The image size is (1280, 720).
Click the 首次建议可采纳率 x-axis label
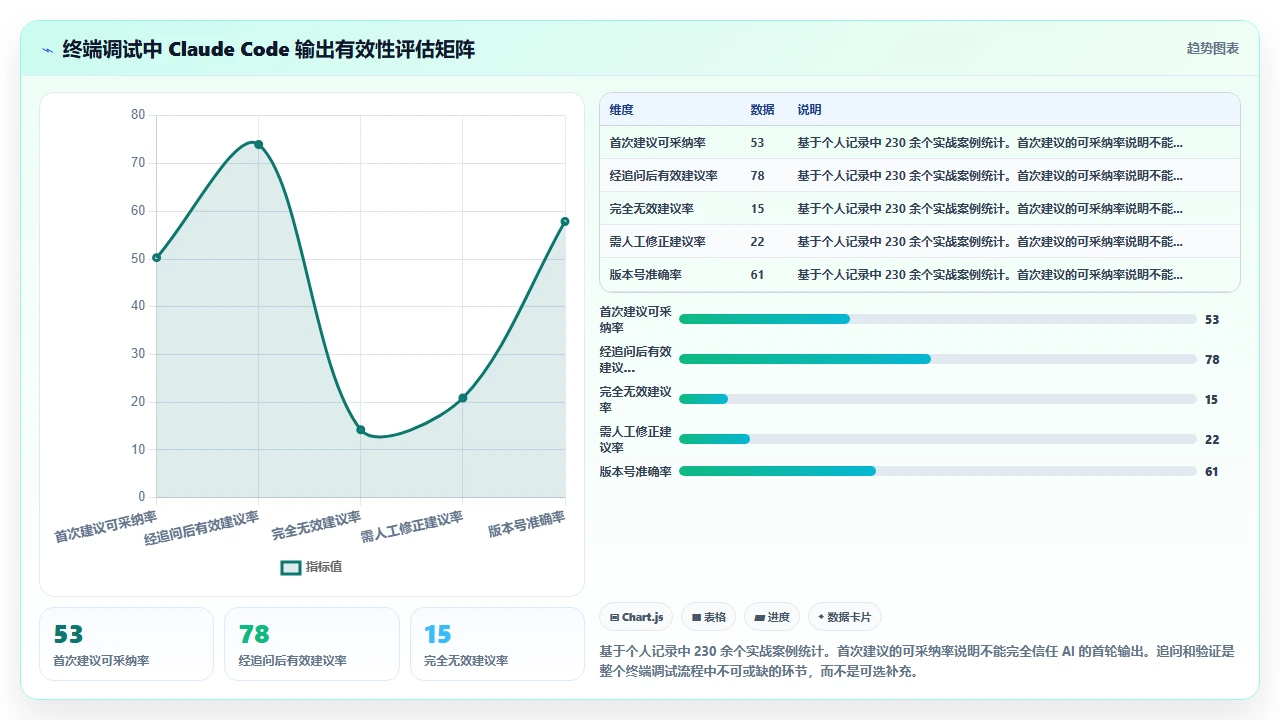click(106, 527)
